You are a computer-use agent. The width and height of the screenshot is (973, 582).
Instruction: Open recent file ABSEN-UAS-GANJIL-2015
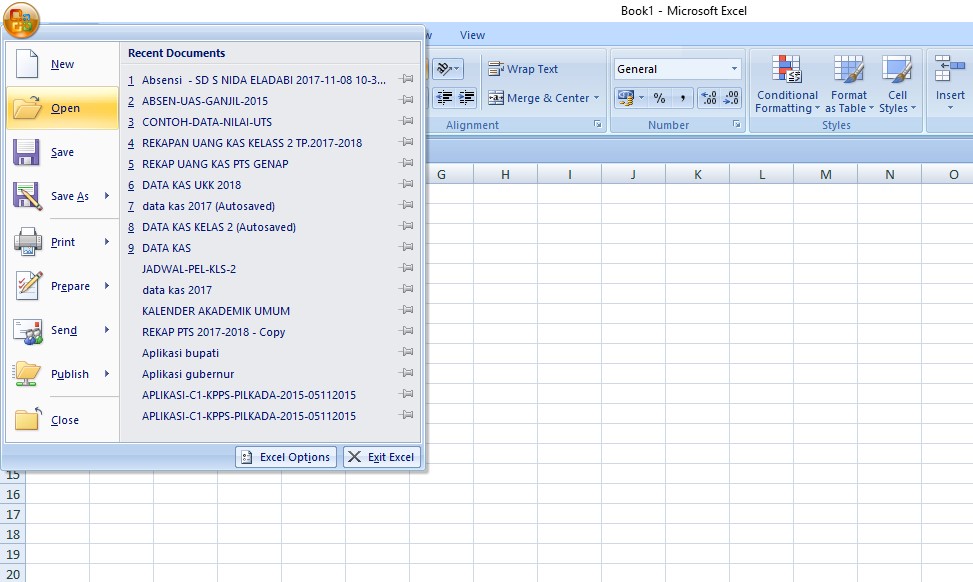tap(205, 101)
